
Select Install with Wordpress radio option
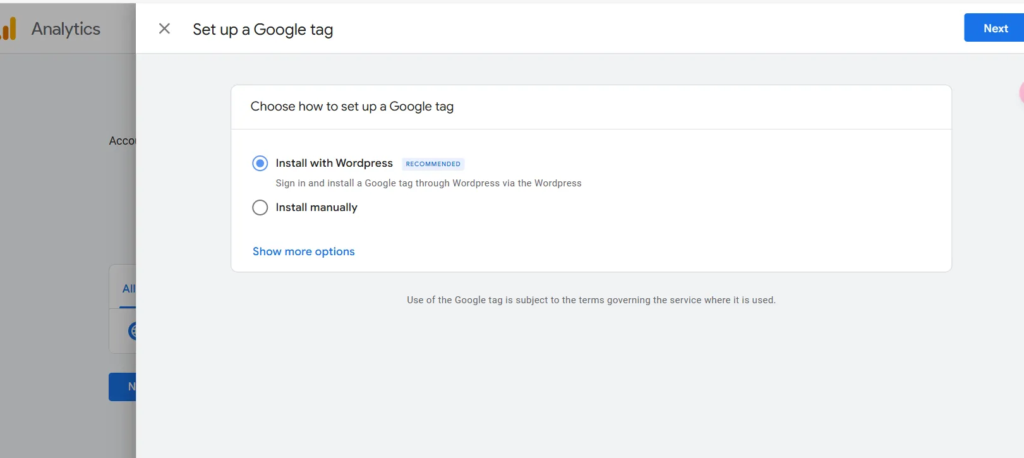tap(260, 163)
